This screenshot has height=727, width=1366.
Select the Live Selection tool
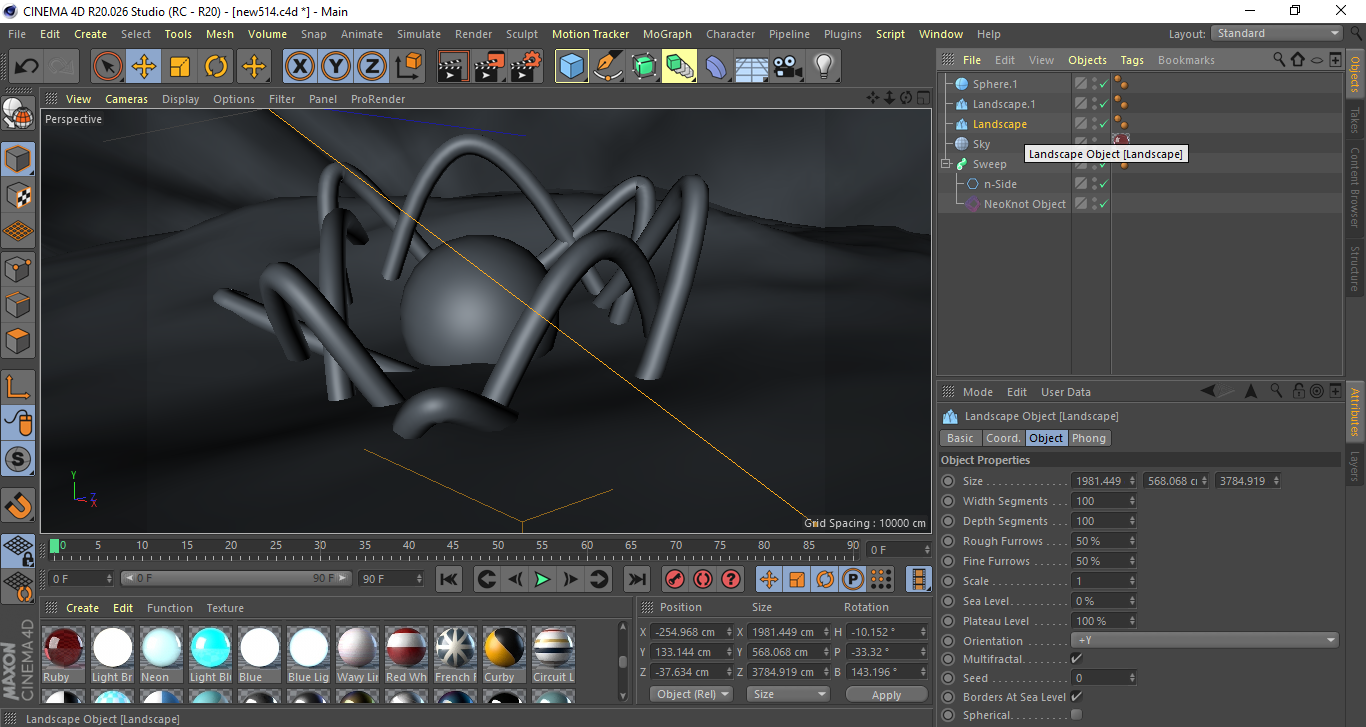[108, 67]
